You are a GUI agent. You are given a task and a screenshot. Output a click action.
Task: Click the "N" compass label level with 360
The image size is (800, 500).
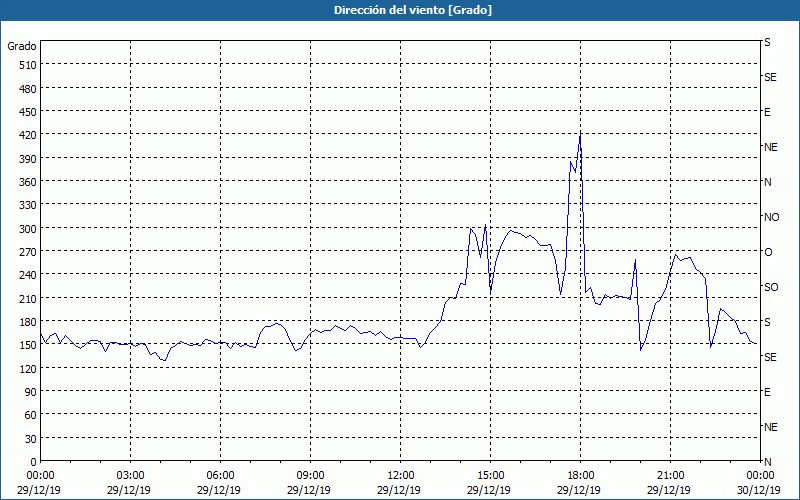click(x=767, y=182)
